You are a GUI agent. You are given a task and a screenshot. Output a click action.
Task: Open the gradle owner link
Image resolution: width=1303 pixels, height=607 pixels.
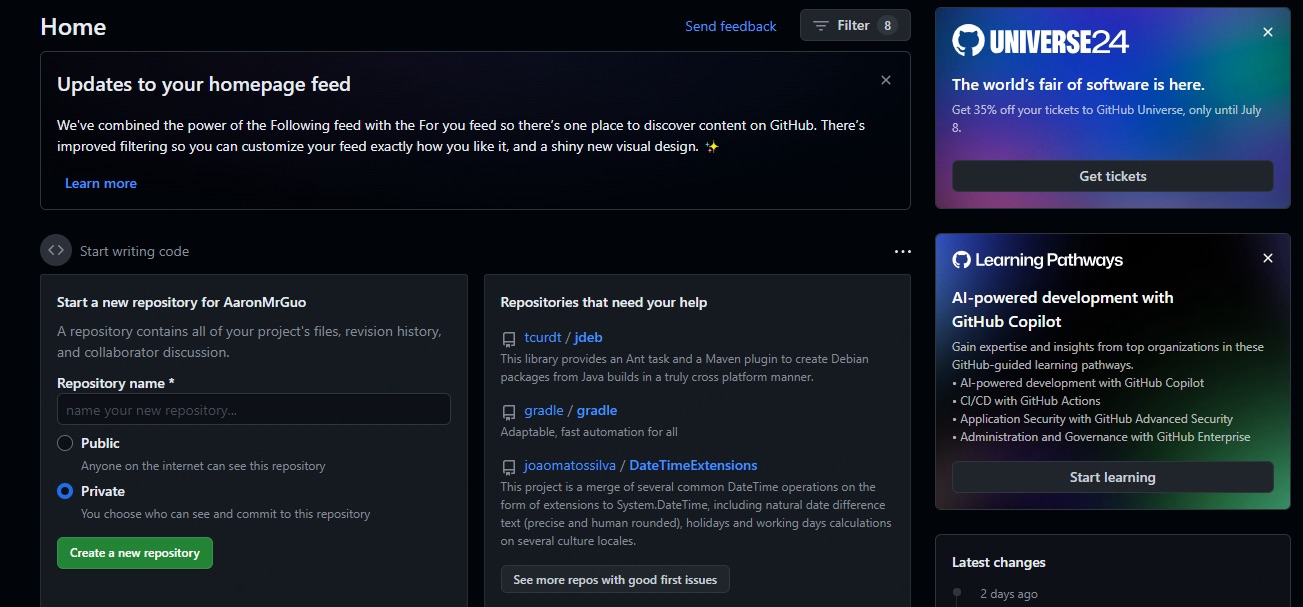(x=544, y=410)
